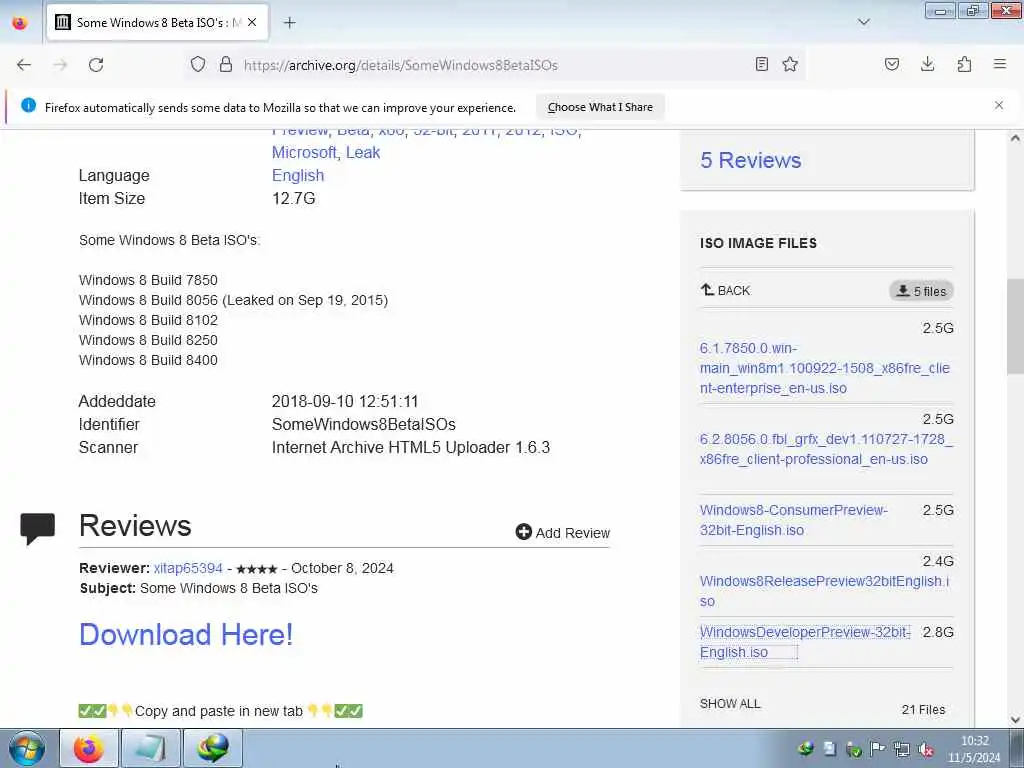Click the identifier SomeWindows8BetaISOs text
This screenshot has width=1024, height=768.
click(364, 424)
